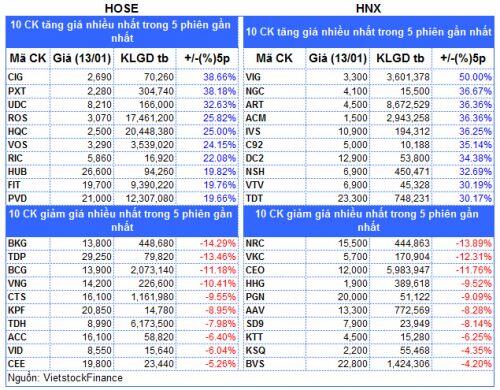
Task: Click the HNX Mã CK column header
Action: [x=274, y=58]
